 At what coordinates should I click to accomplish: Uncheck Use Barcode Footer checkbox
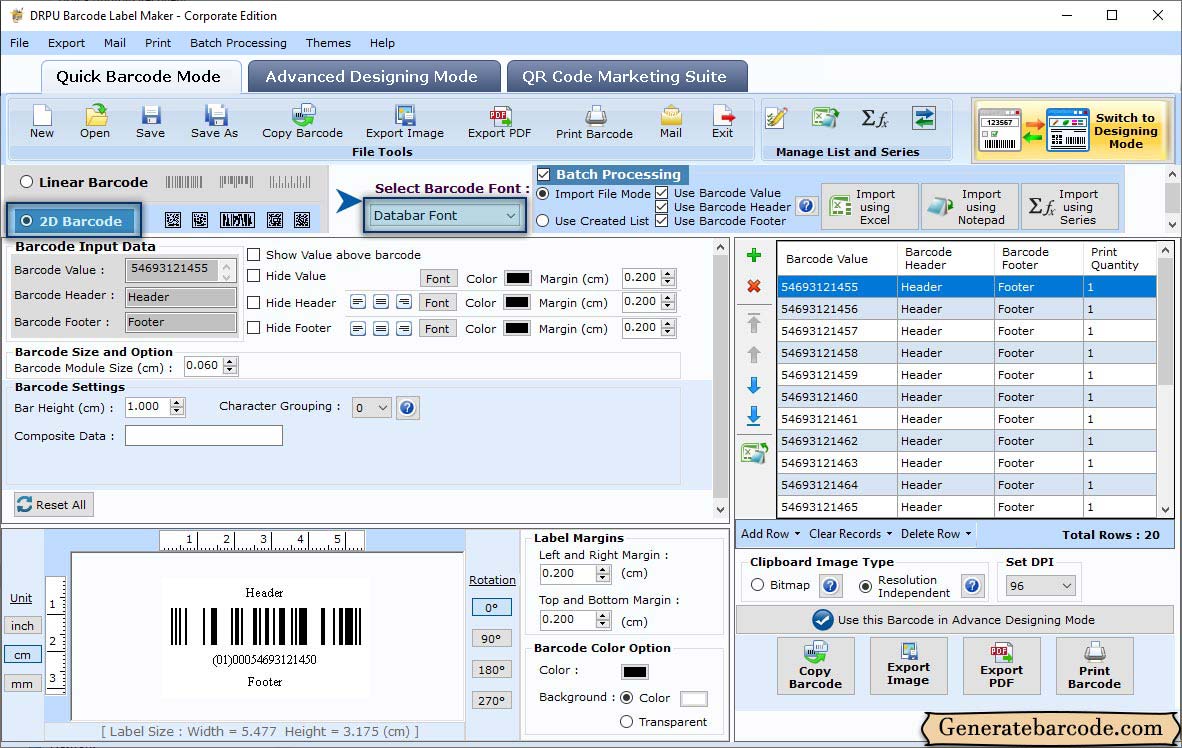tap(662, 221)
